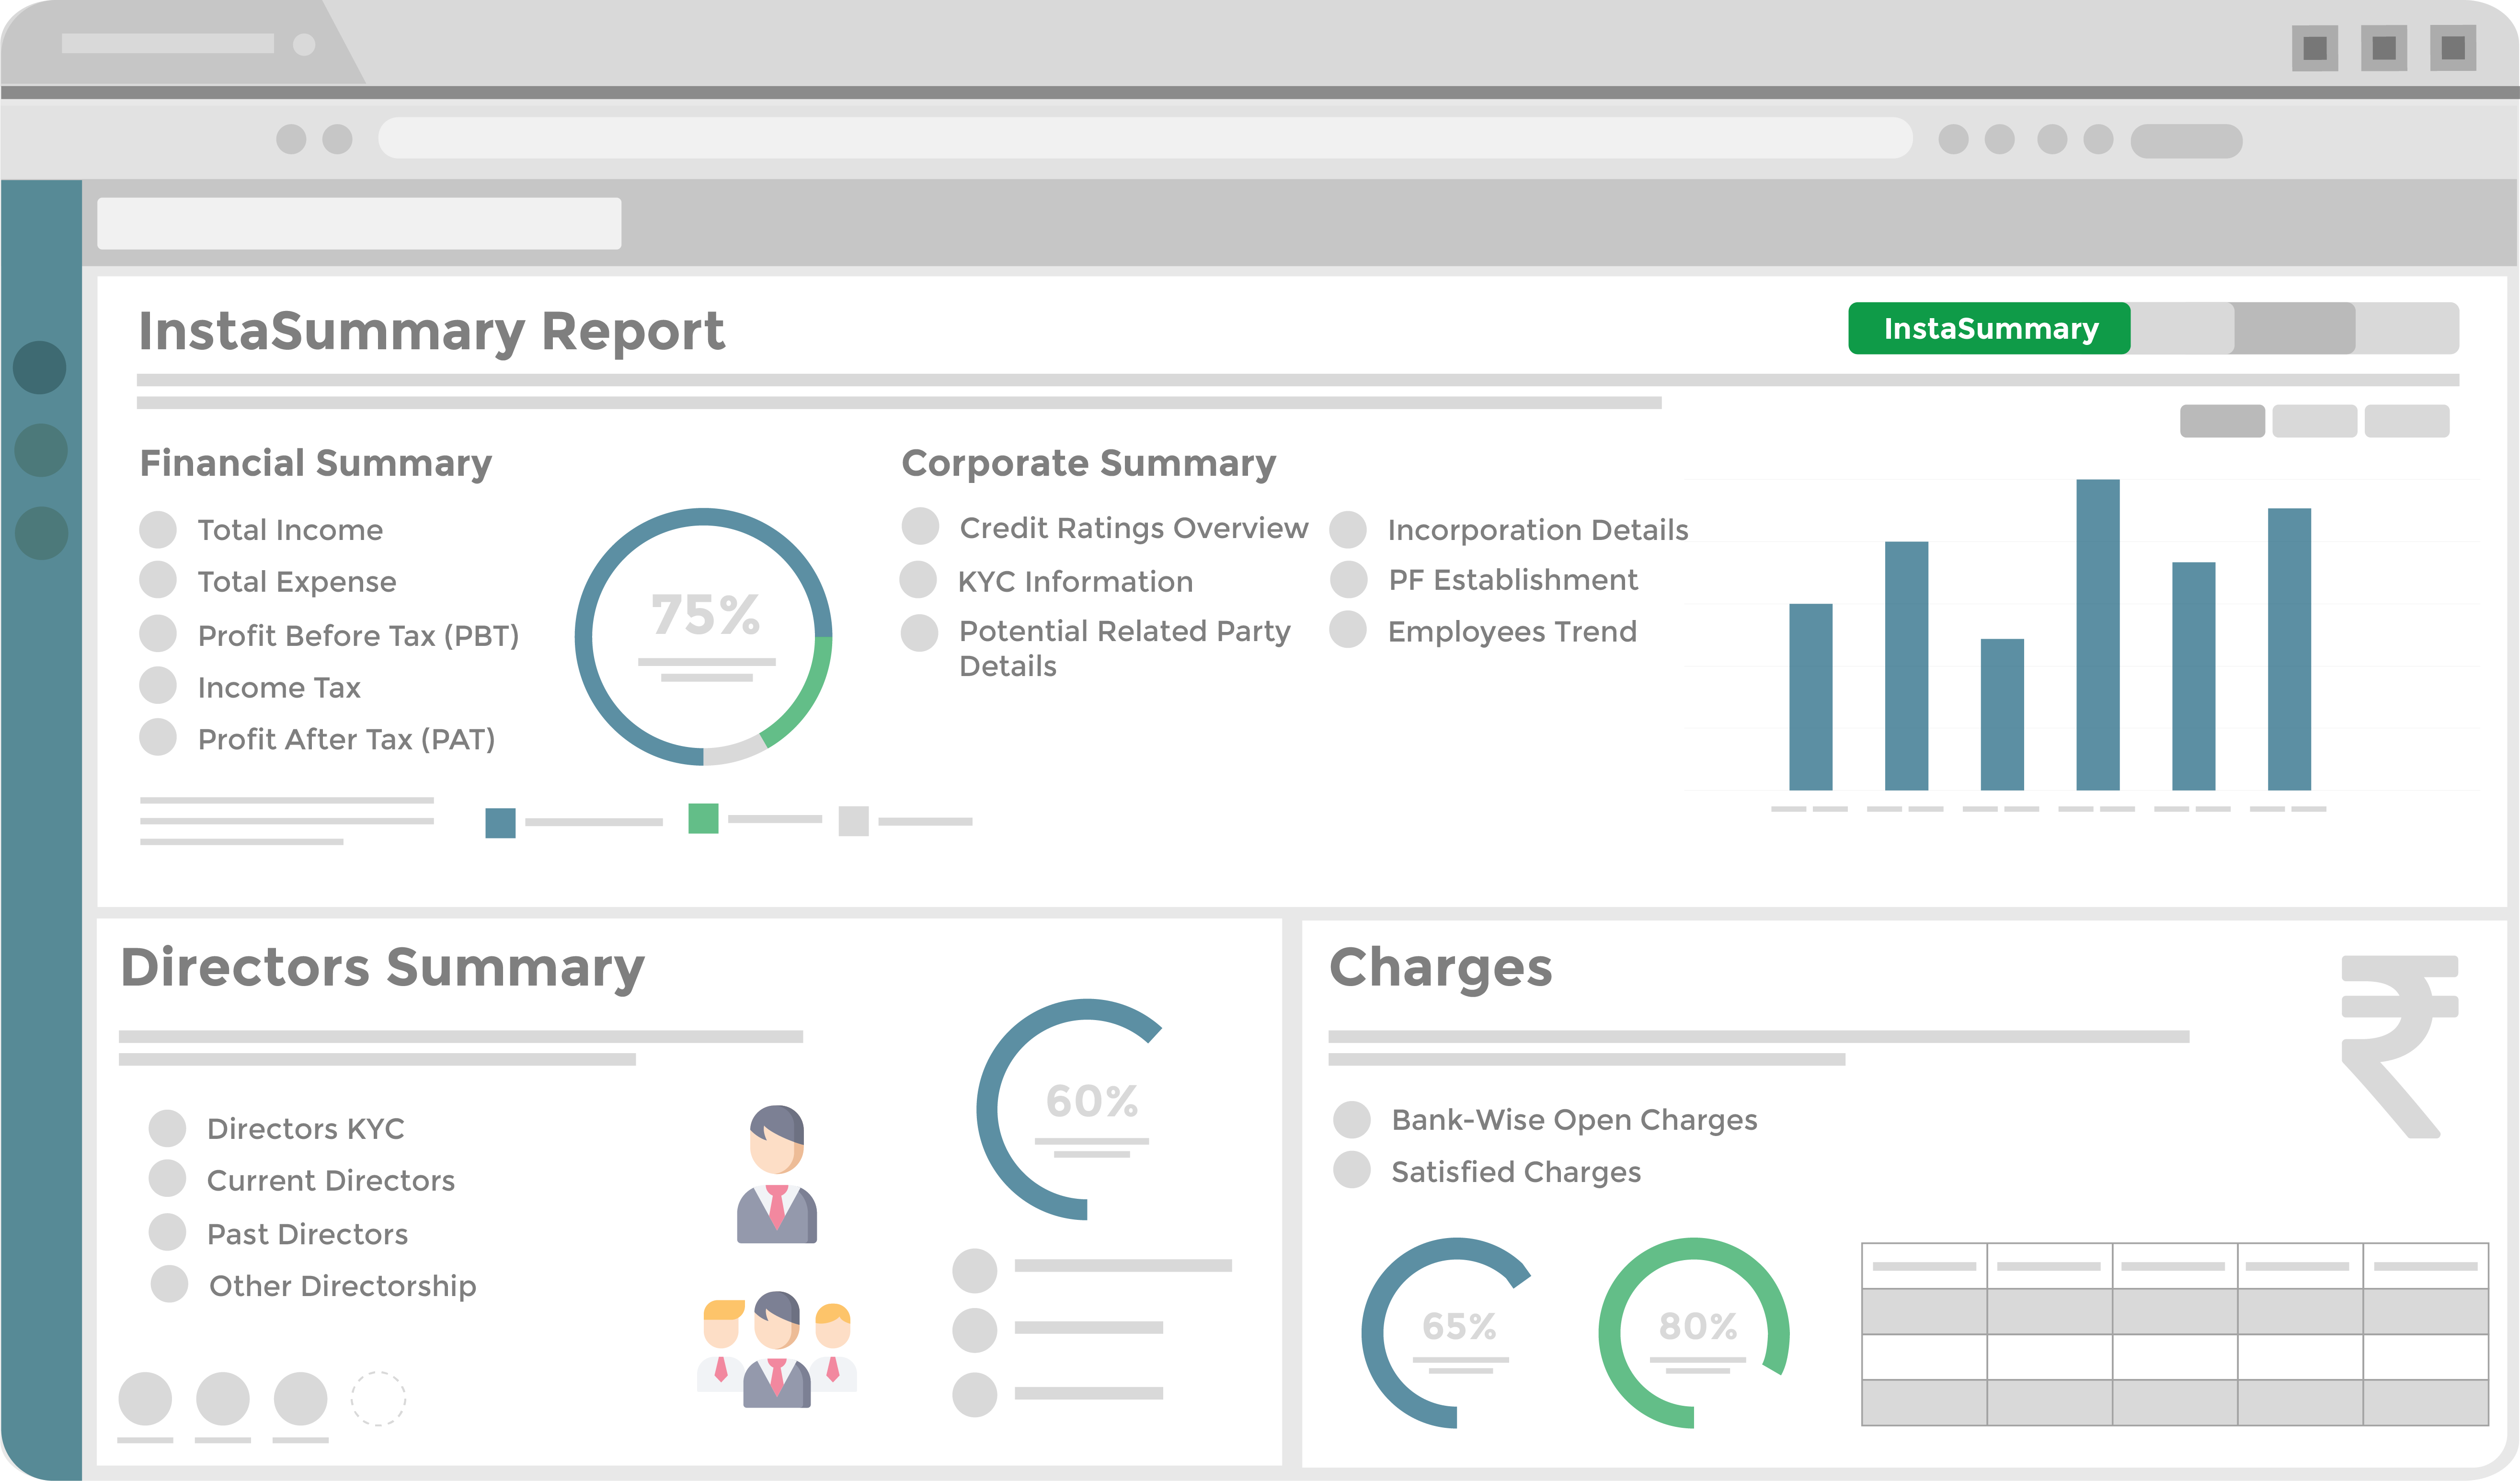Screen dimensions: 2520x1481
Task: Click the search field under the address bar
Action: (359, 223)
